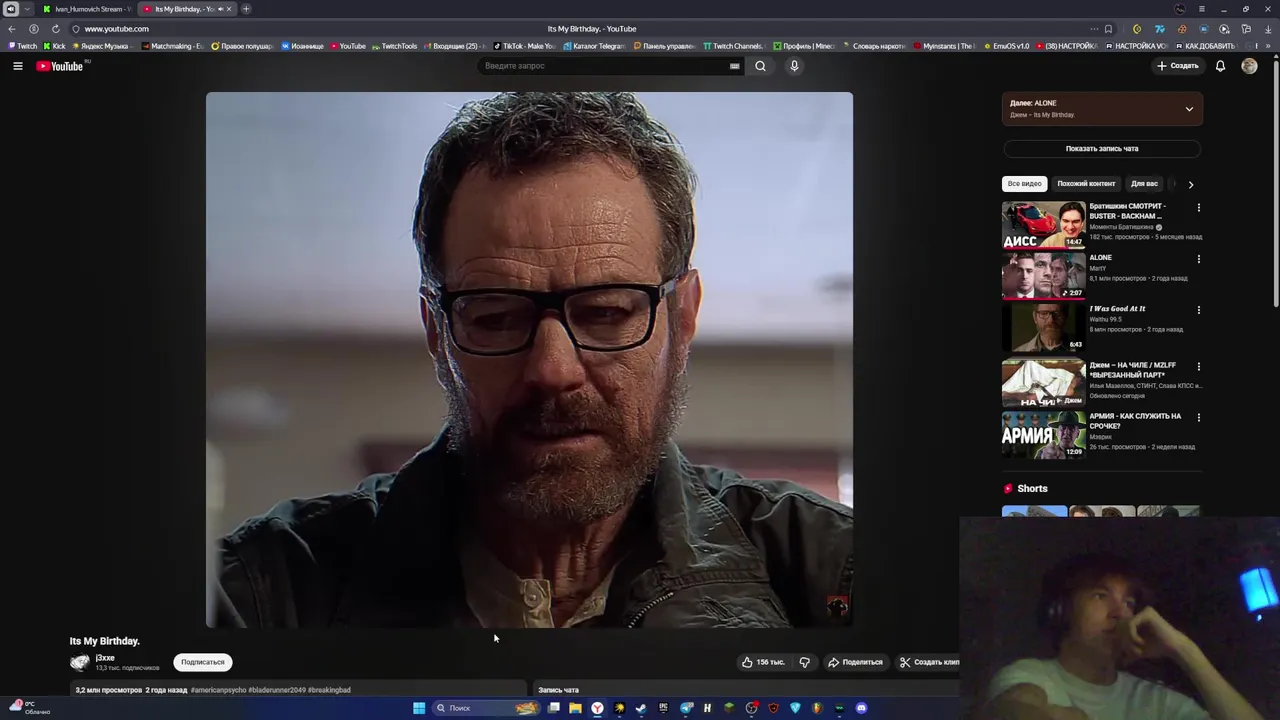Click Показать запись чата button

[1102, 149]
